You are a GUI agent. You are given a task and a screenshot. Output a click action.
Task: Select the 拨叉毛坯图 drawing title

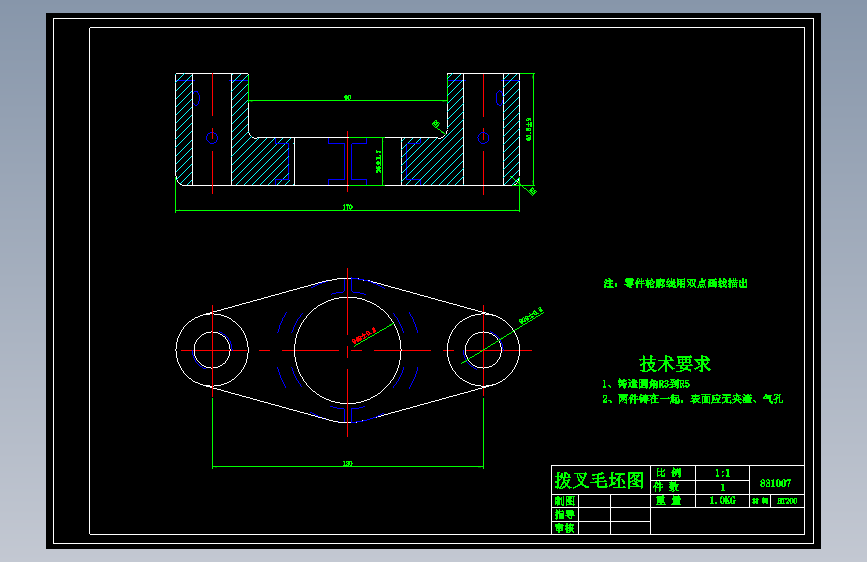tap(599, 480)
